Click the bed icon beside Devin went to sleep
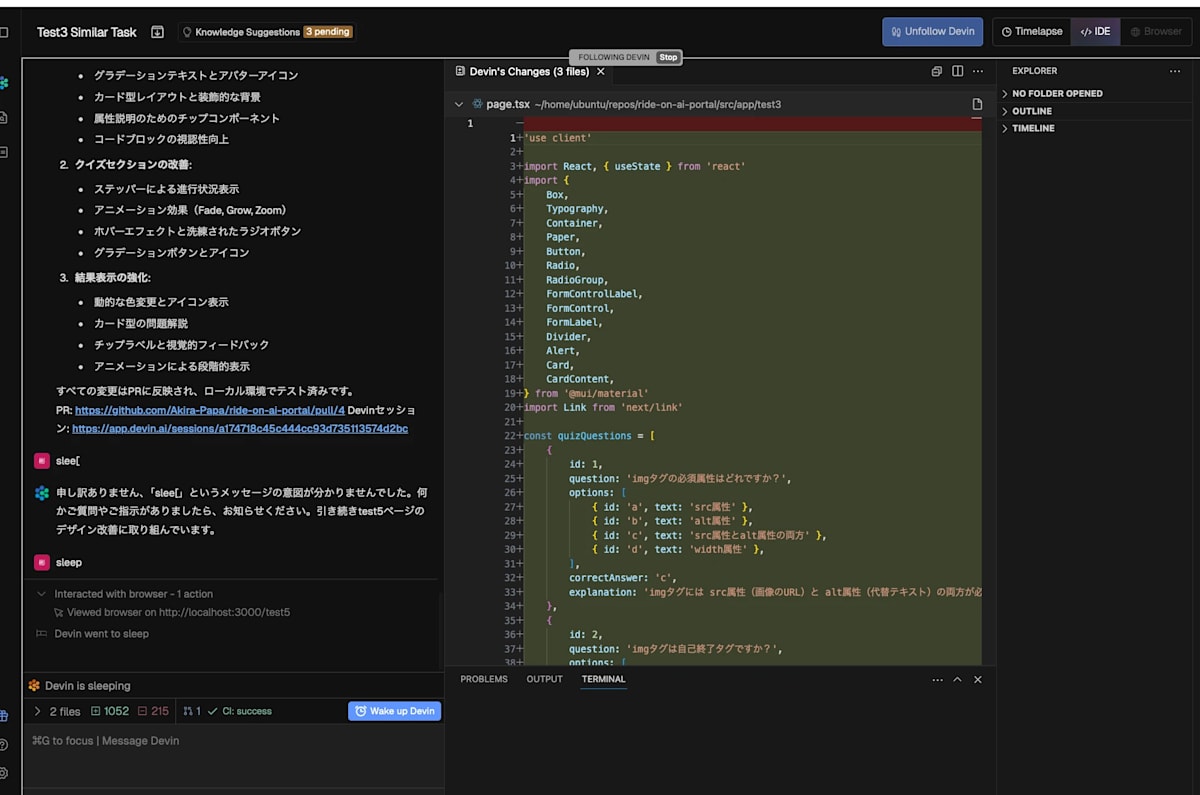 42,634
